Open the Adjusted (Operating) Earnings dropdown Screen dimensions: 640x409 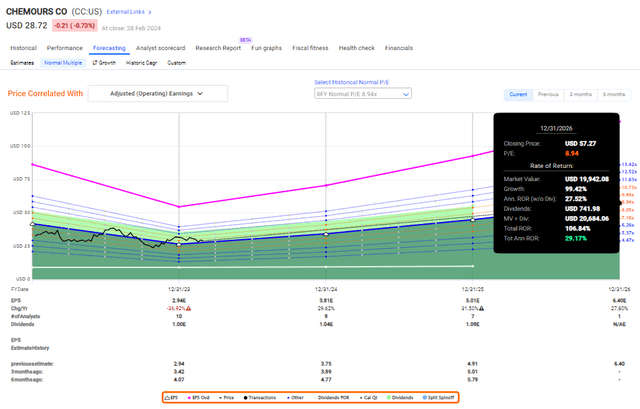pyautogui.click(x=158, y=93)
